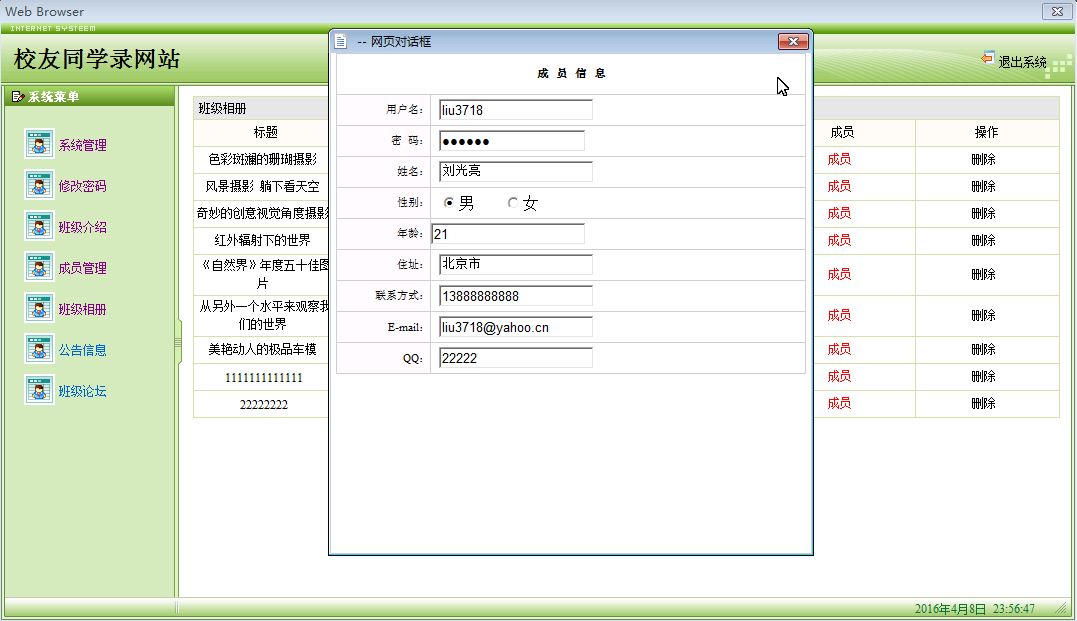1077x621 pixels.
Task: Close the 网页对话框 dialog
Action: click(793, 41)
